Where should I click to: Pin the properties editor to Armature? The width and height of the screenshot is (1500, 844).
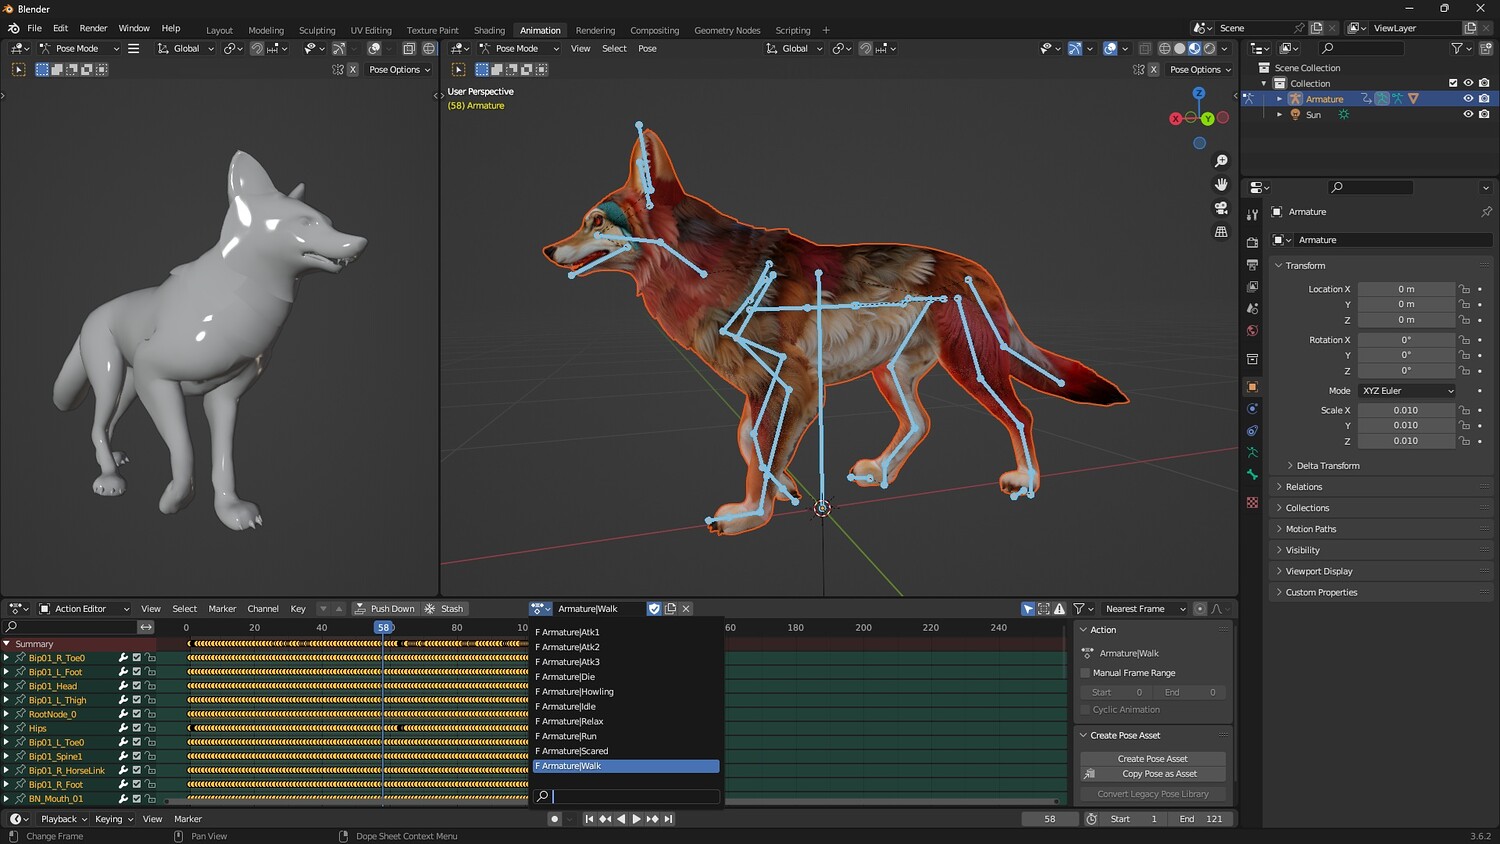(1486, 212)
